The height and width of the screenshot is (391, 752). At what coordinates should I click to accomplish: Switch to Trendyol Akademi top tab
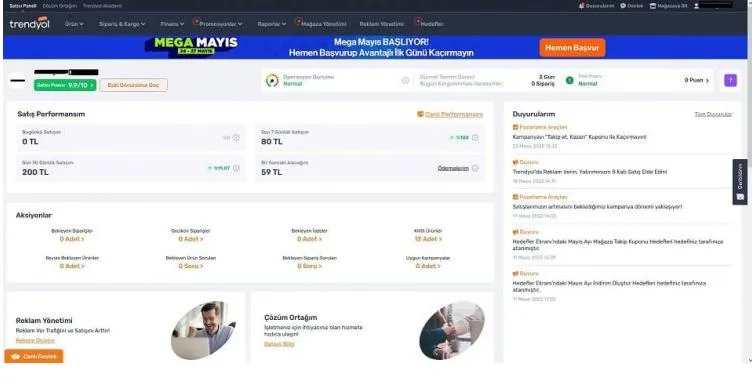[x=102, y=6]
